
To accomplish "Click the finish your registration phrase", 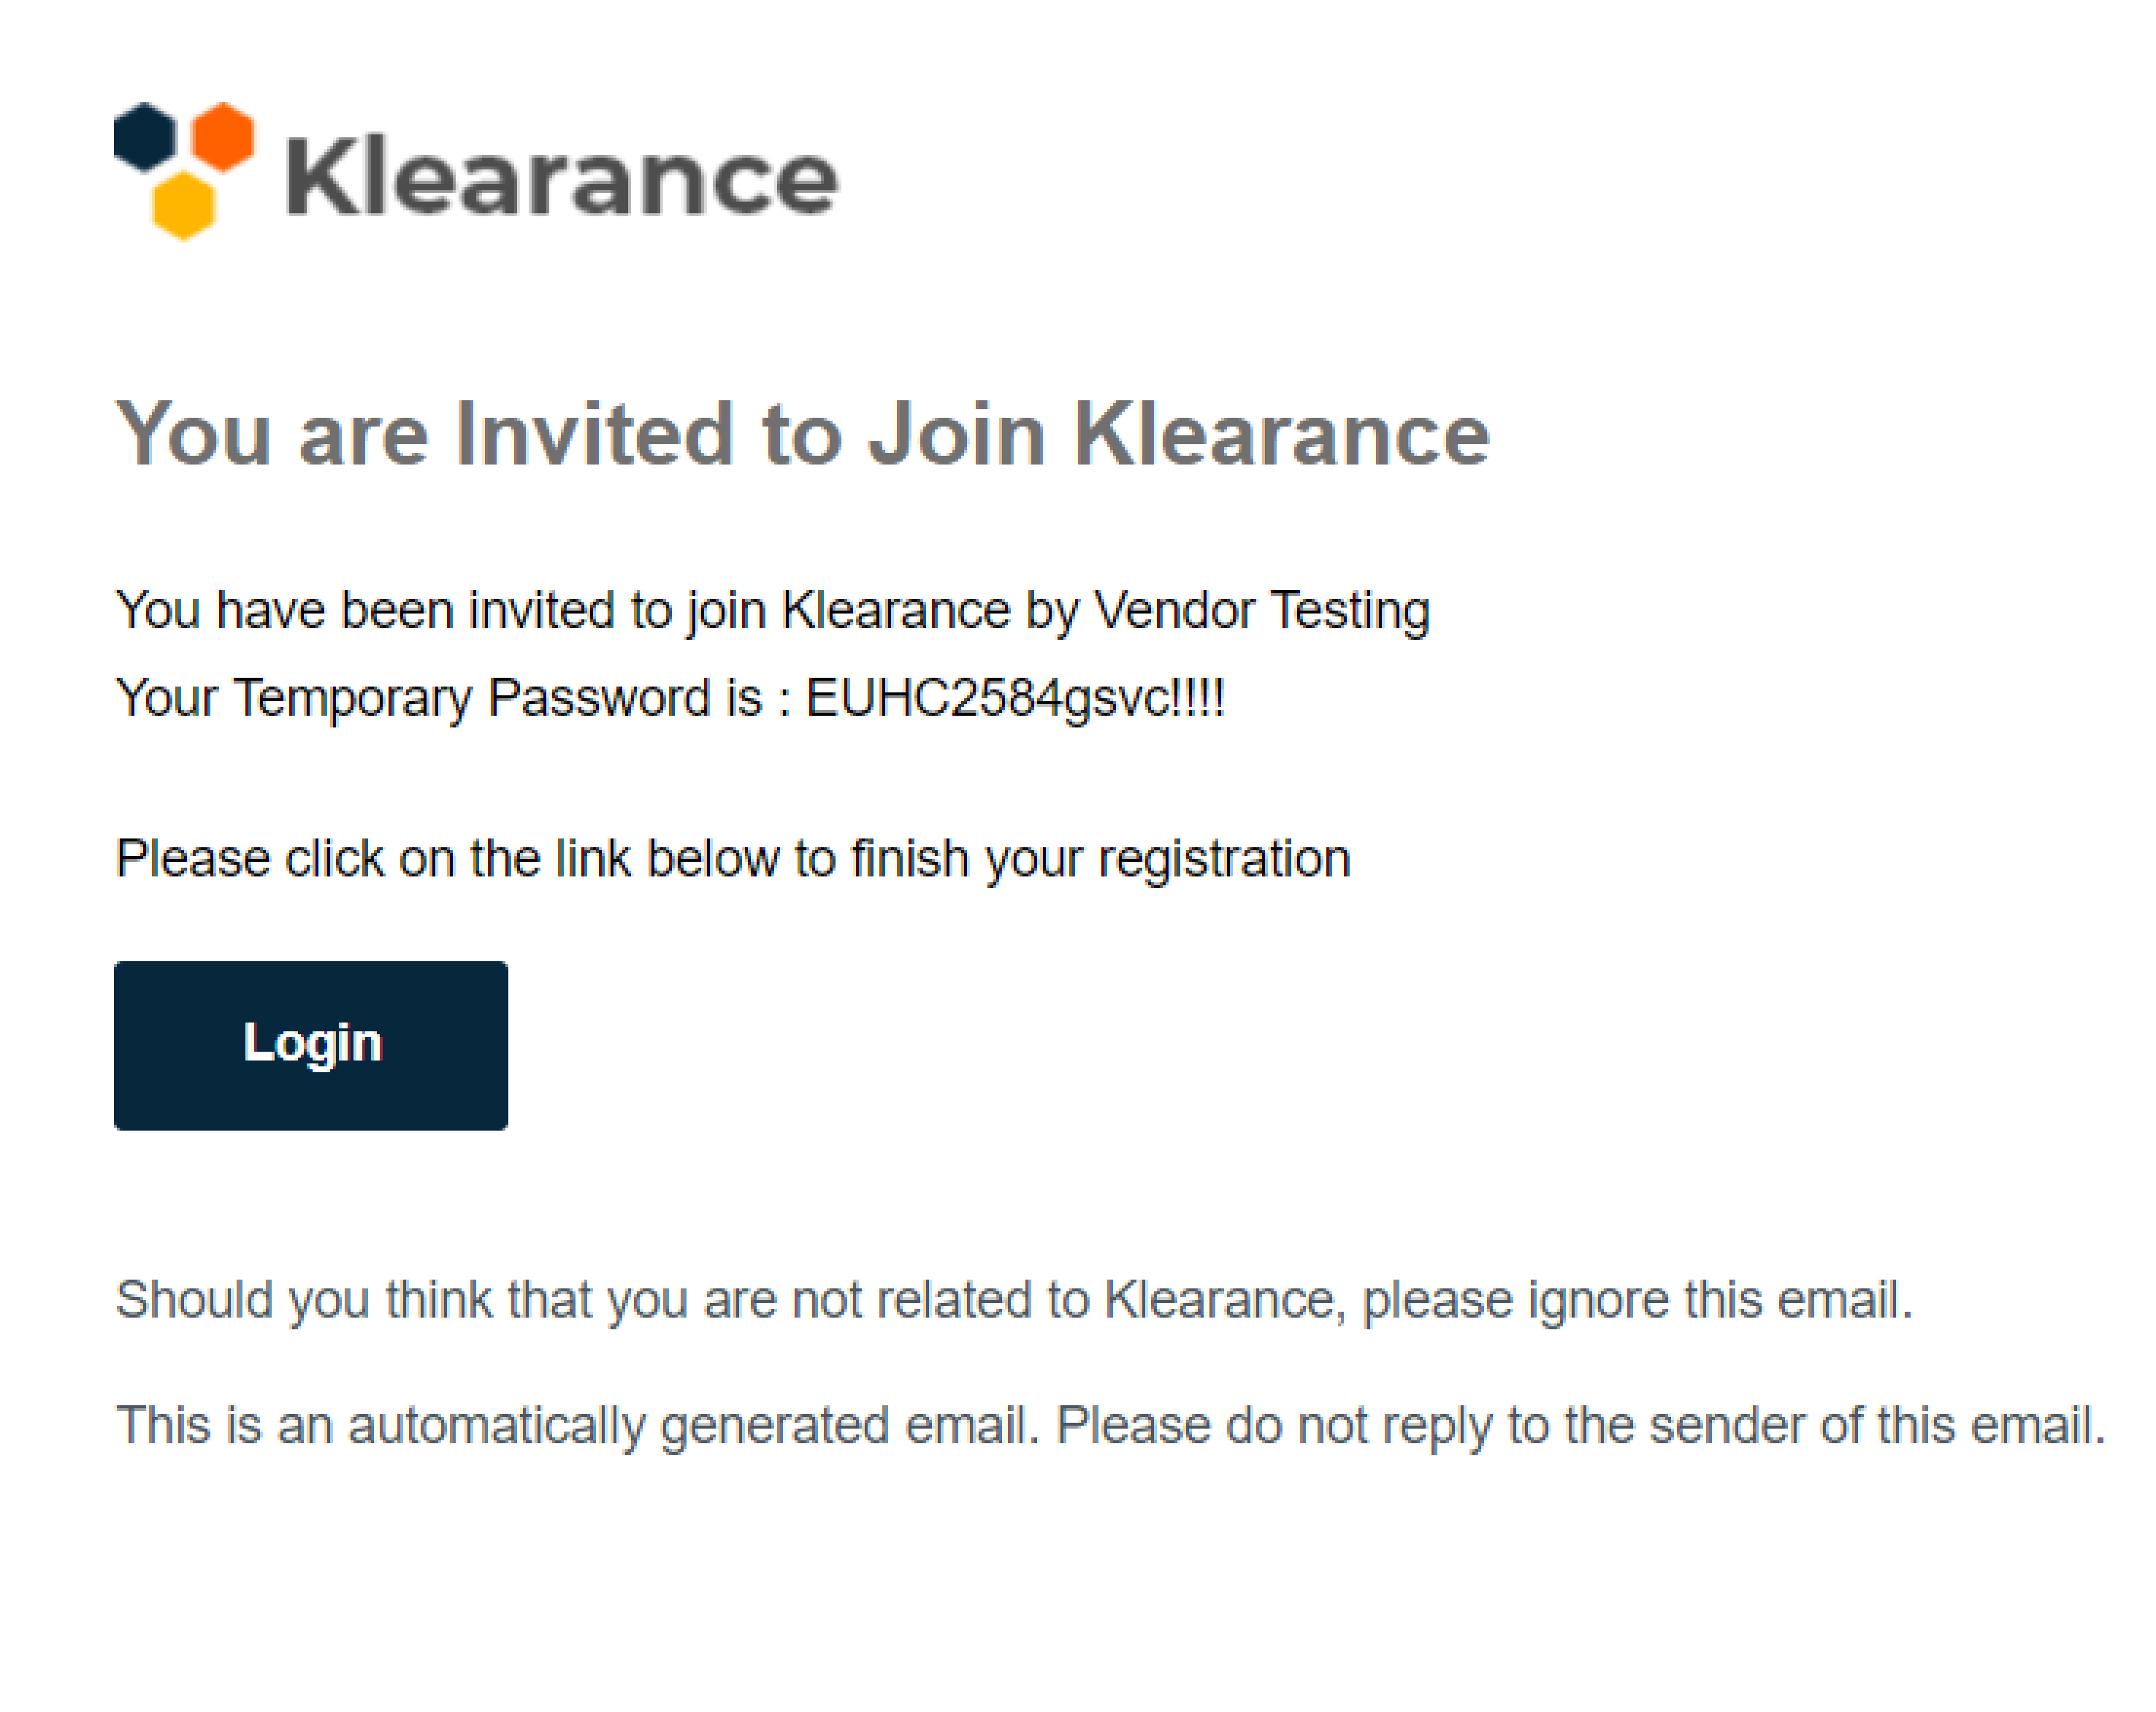I will [x=1101, y=858].
